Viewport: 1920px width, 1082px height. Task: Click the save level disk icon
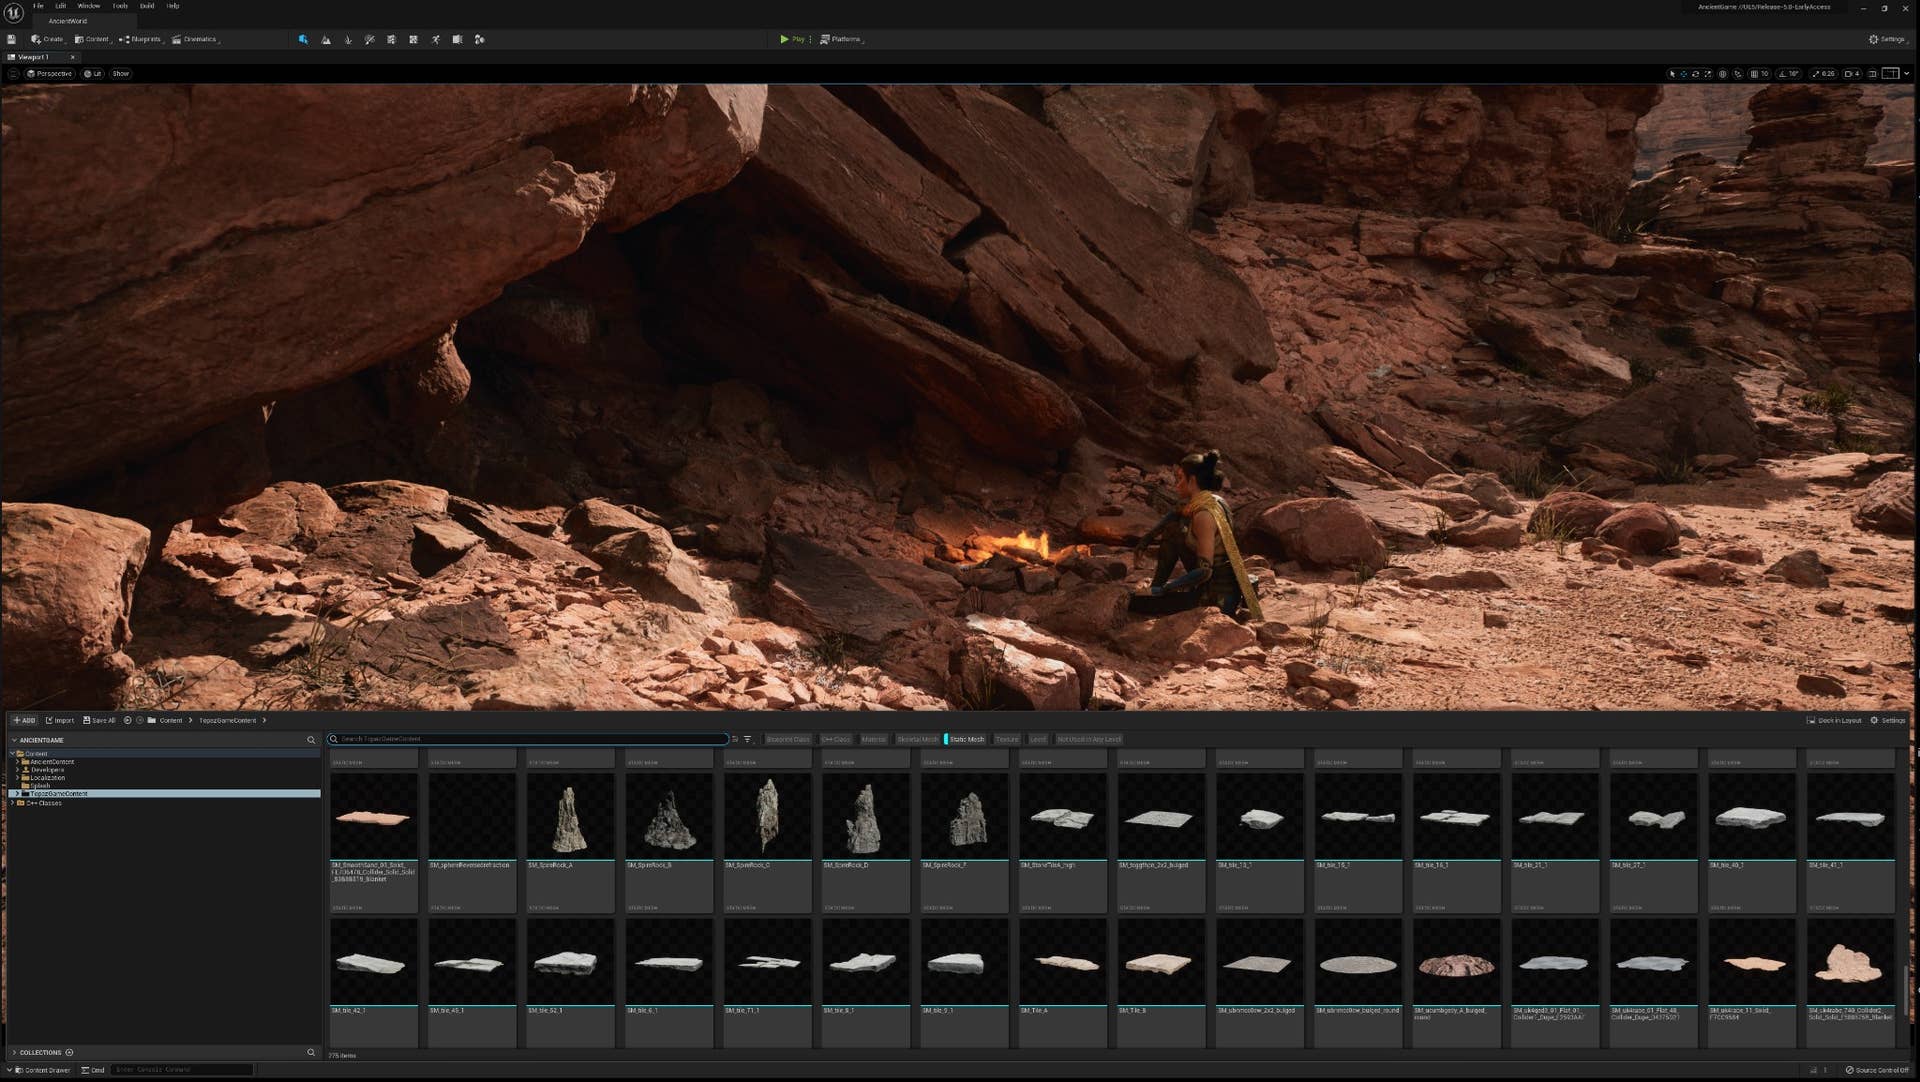point(11,39)
